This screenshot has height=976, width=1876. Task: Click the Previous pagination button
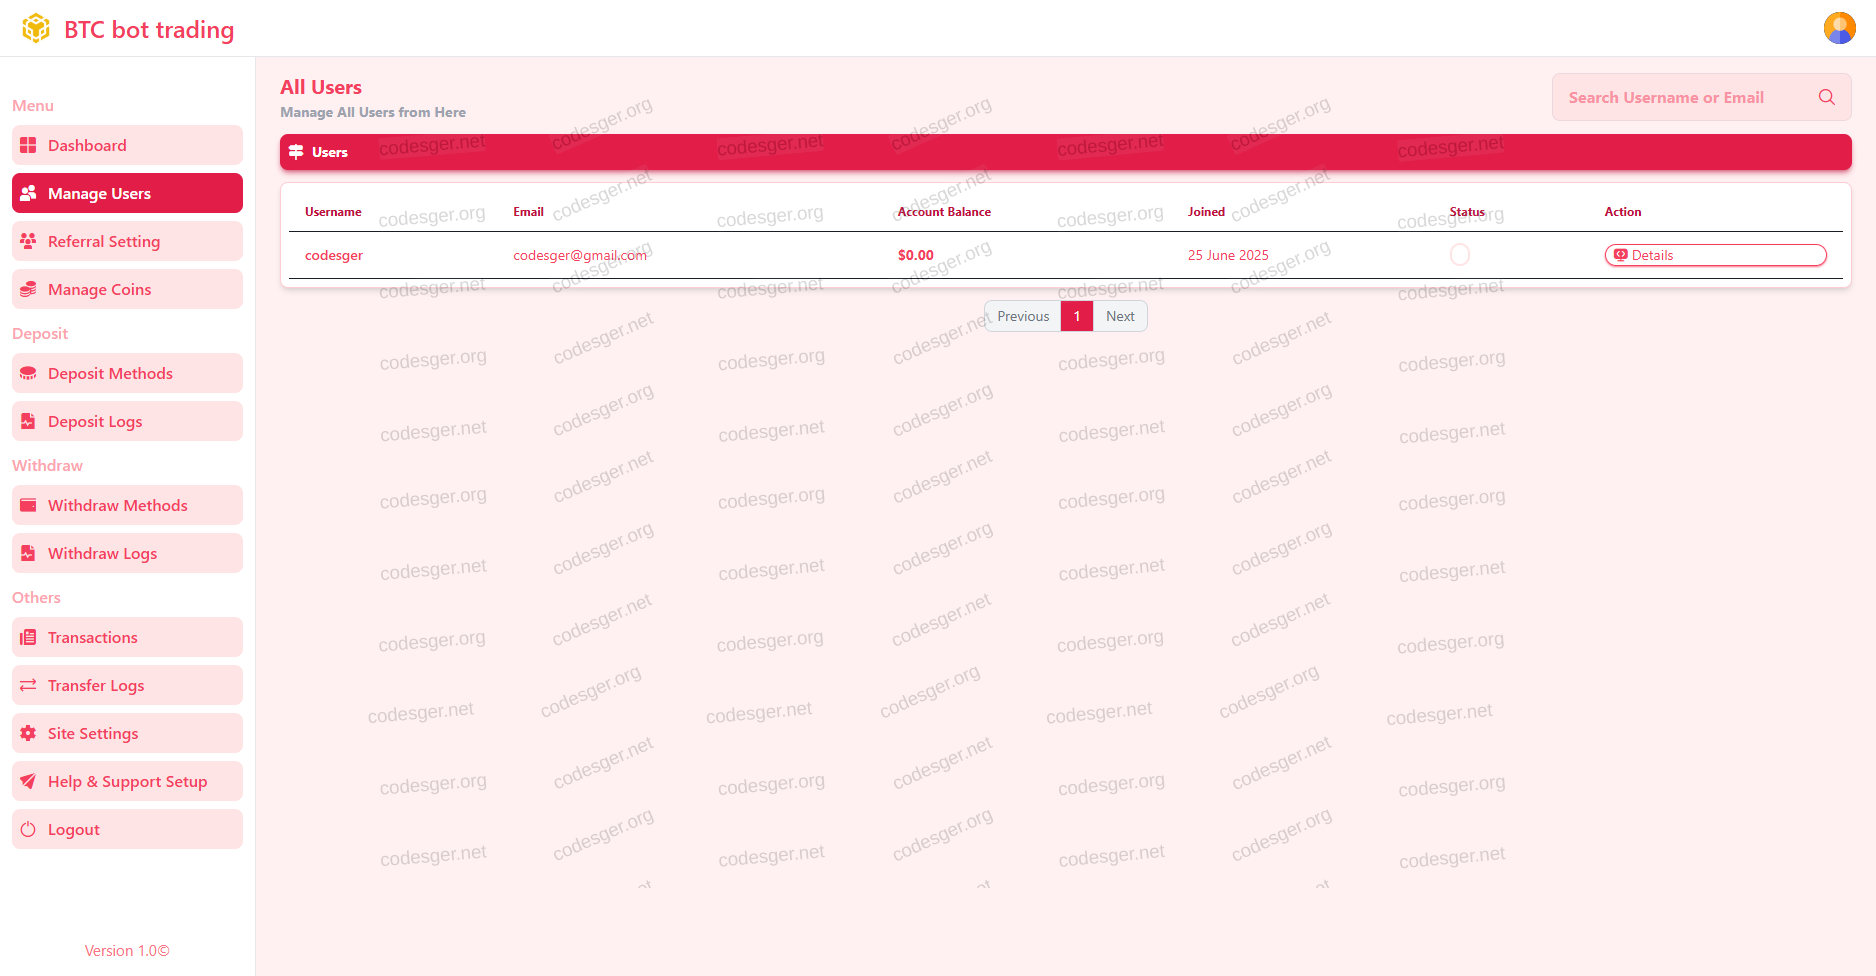[x=1022, y=316]
